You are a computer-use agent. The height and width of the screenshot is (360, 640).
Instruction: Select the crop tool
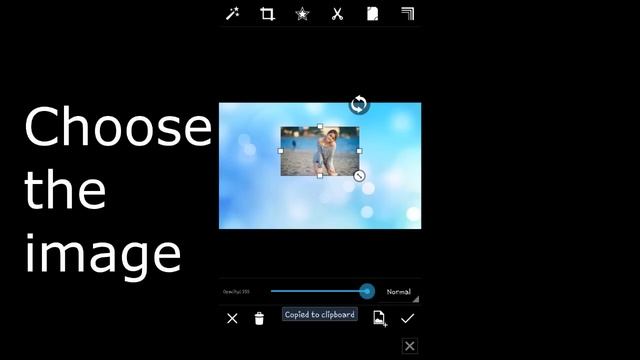point(267,14)
